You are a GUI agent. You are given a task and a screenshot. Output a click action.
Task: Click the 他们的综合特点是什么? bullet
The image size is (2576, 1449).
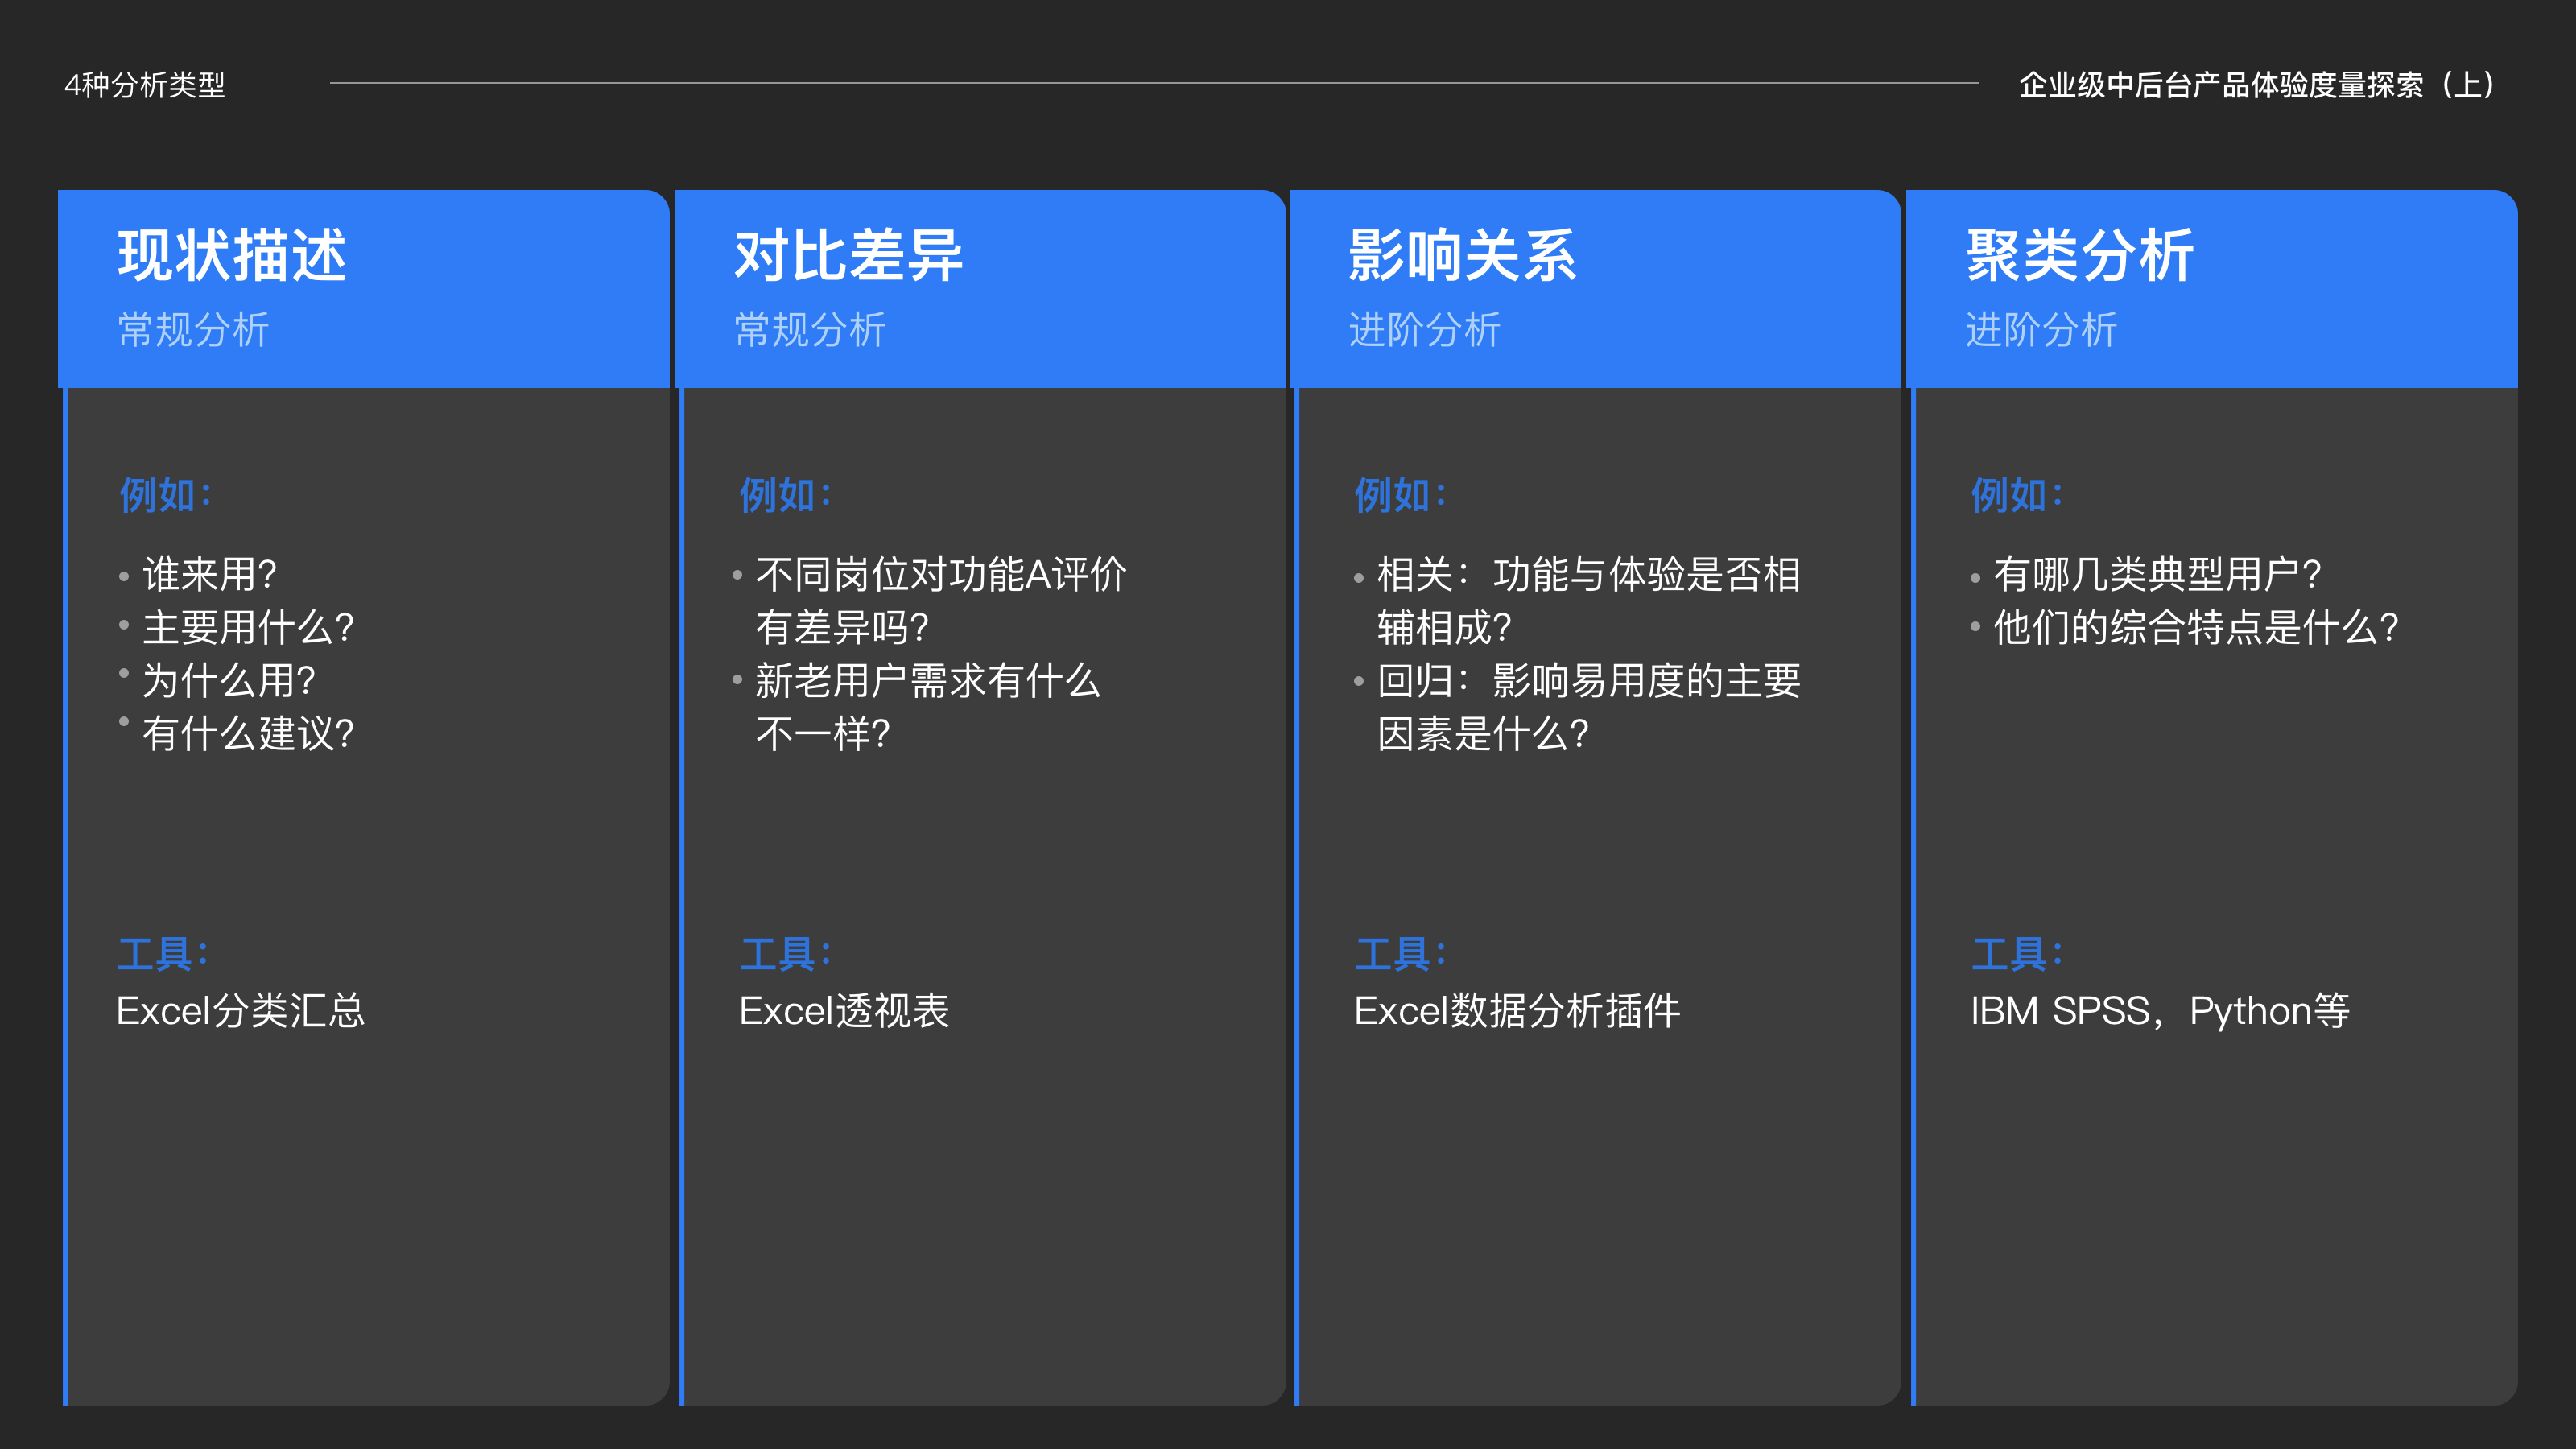tap(2196, 628)
